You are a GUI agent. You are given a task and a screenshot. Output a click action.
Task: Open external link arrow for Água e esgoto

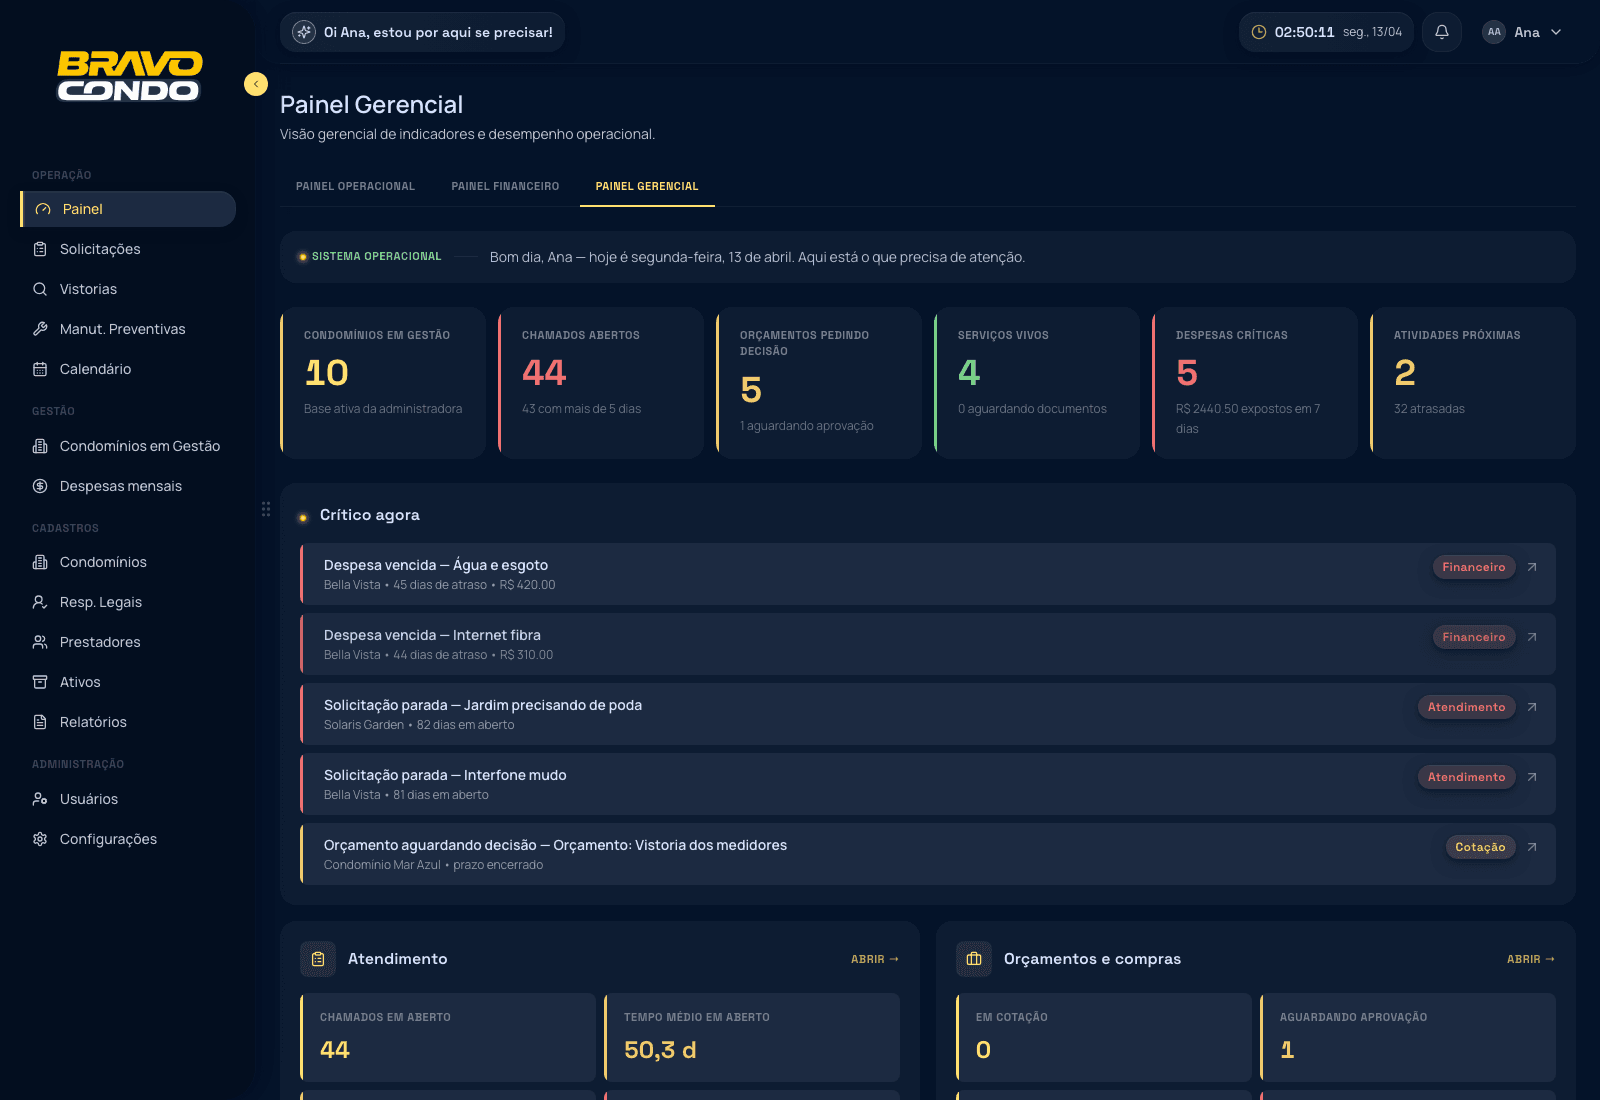[x=1532, y=567]
